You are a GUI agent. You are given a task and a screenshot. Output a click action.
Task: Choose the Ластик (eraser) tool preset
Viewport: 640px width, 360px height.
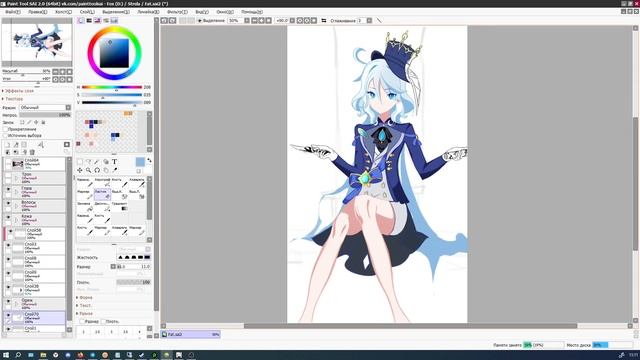pyautogui.click(x=102, y=194)
